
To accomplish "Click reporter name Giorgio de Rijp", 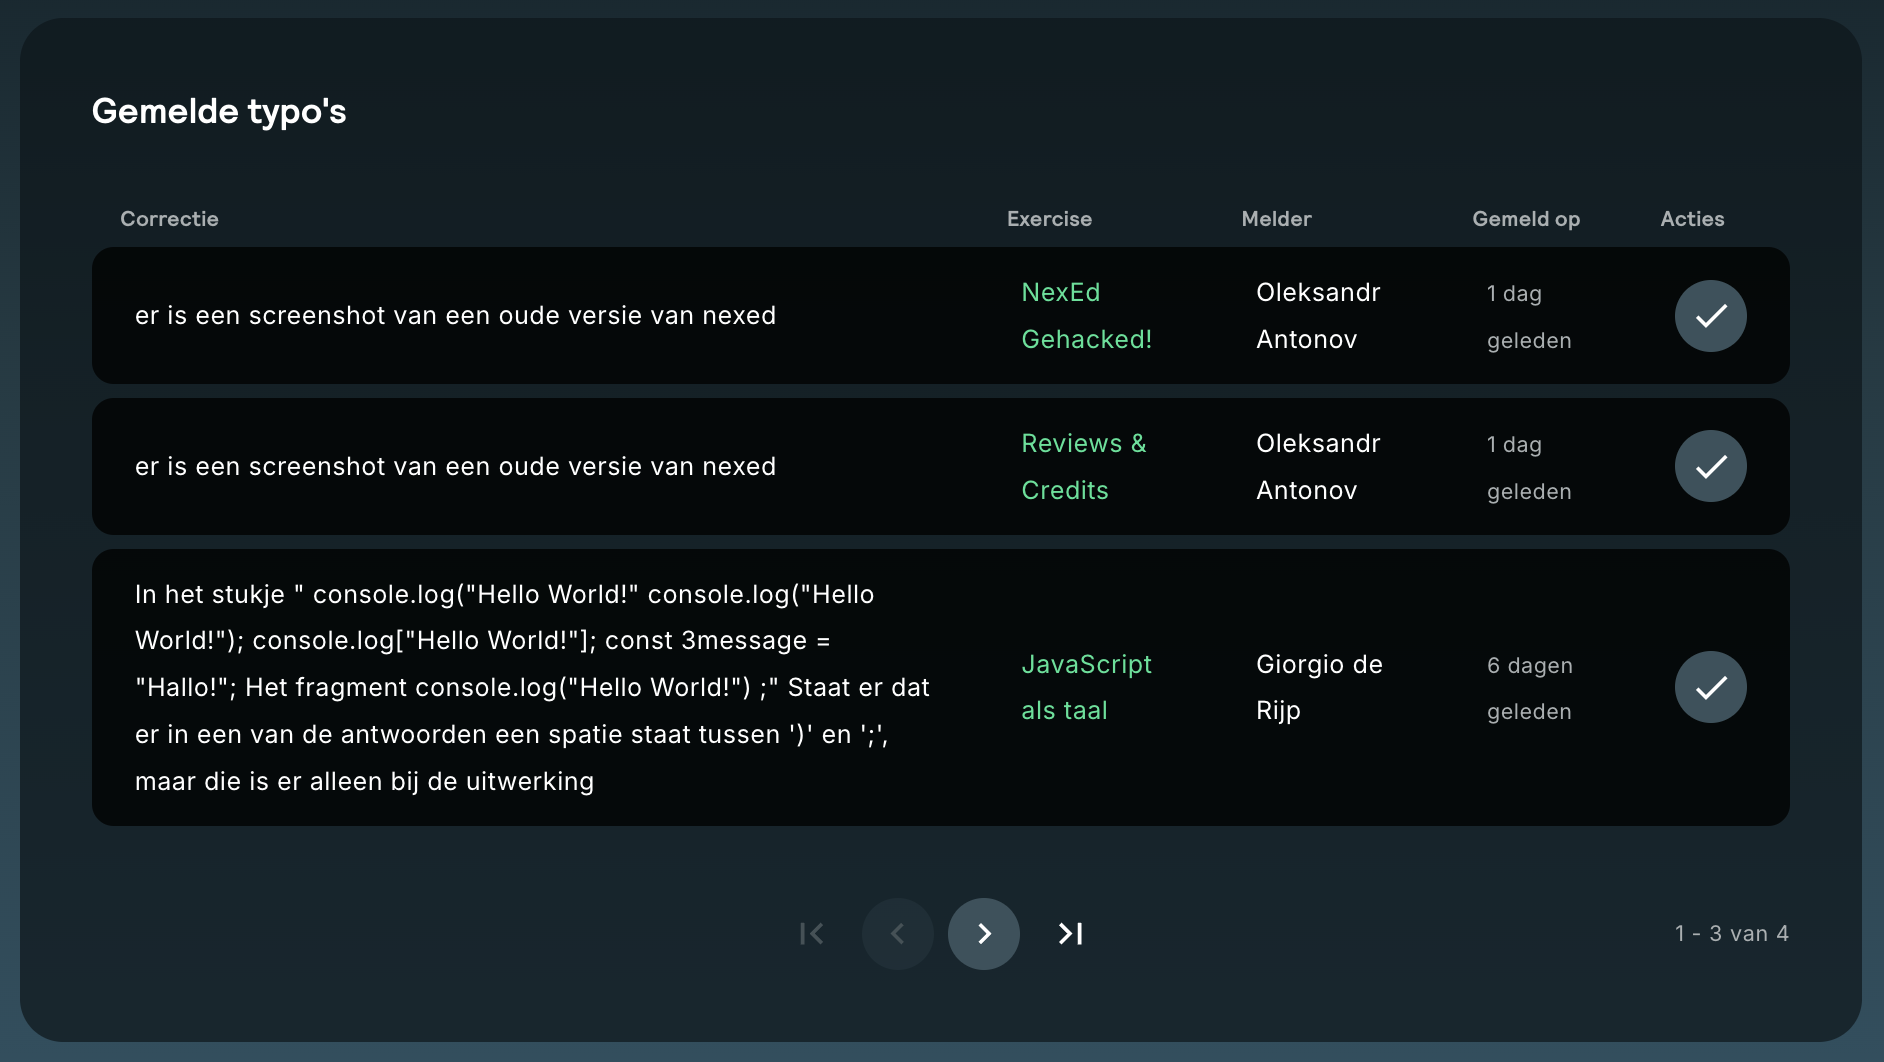I will pyautogui.click(x=1318, y=687).
